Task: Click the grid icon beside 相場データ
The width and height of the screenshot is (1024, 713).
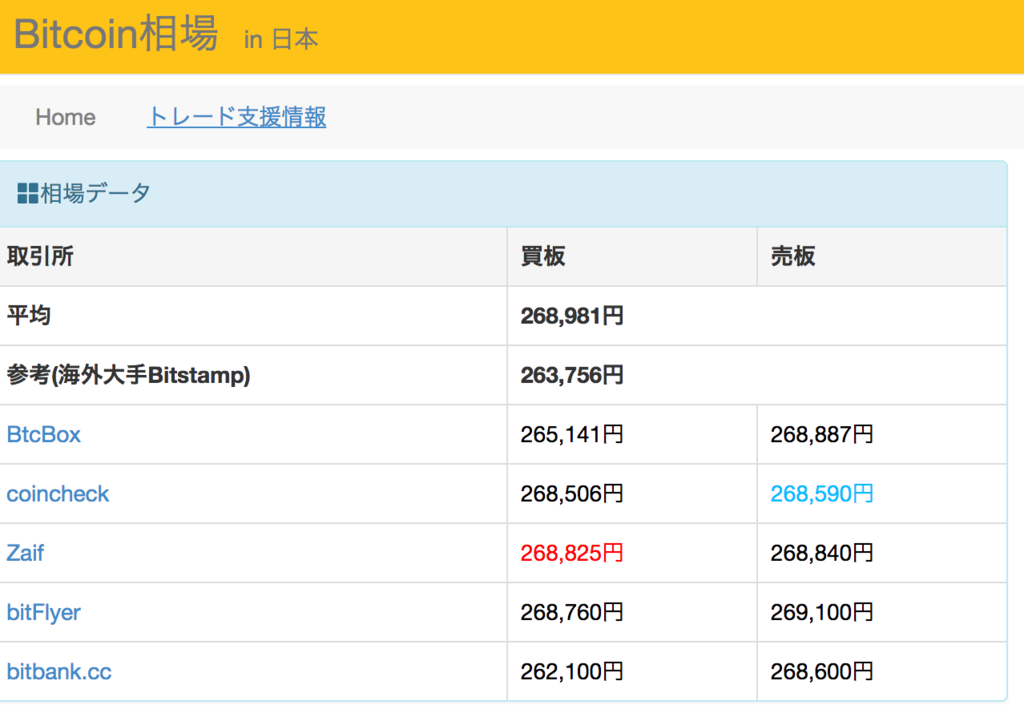Action: pos(27,193)
